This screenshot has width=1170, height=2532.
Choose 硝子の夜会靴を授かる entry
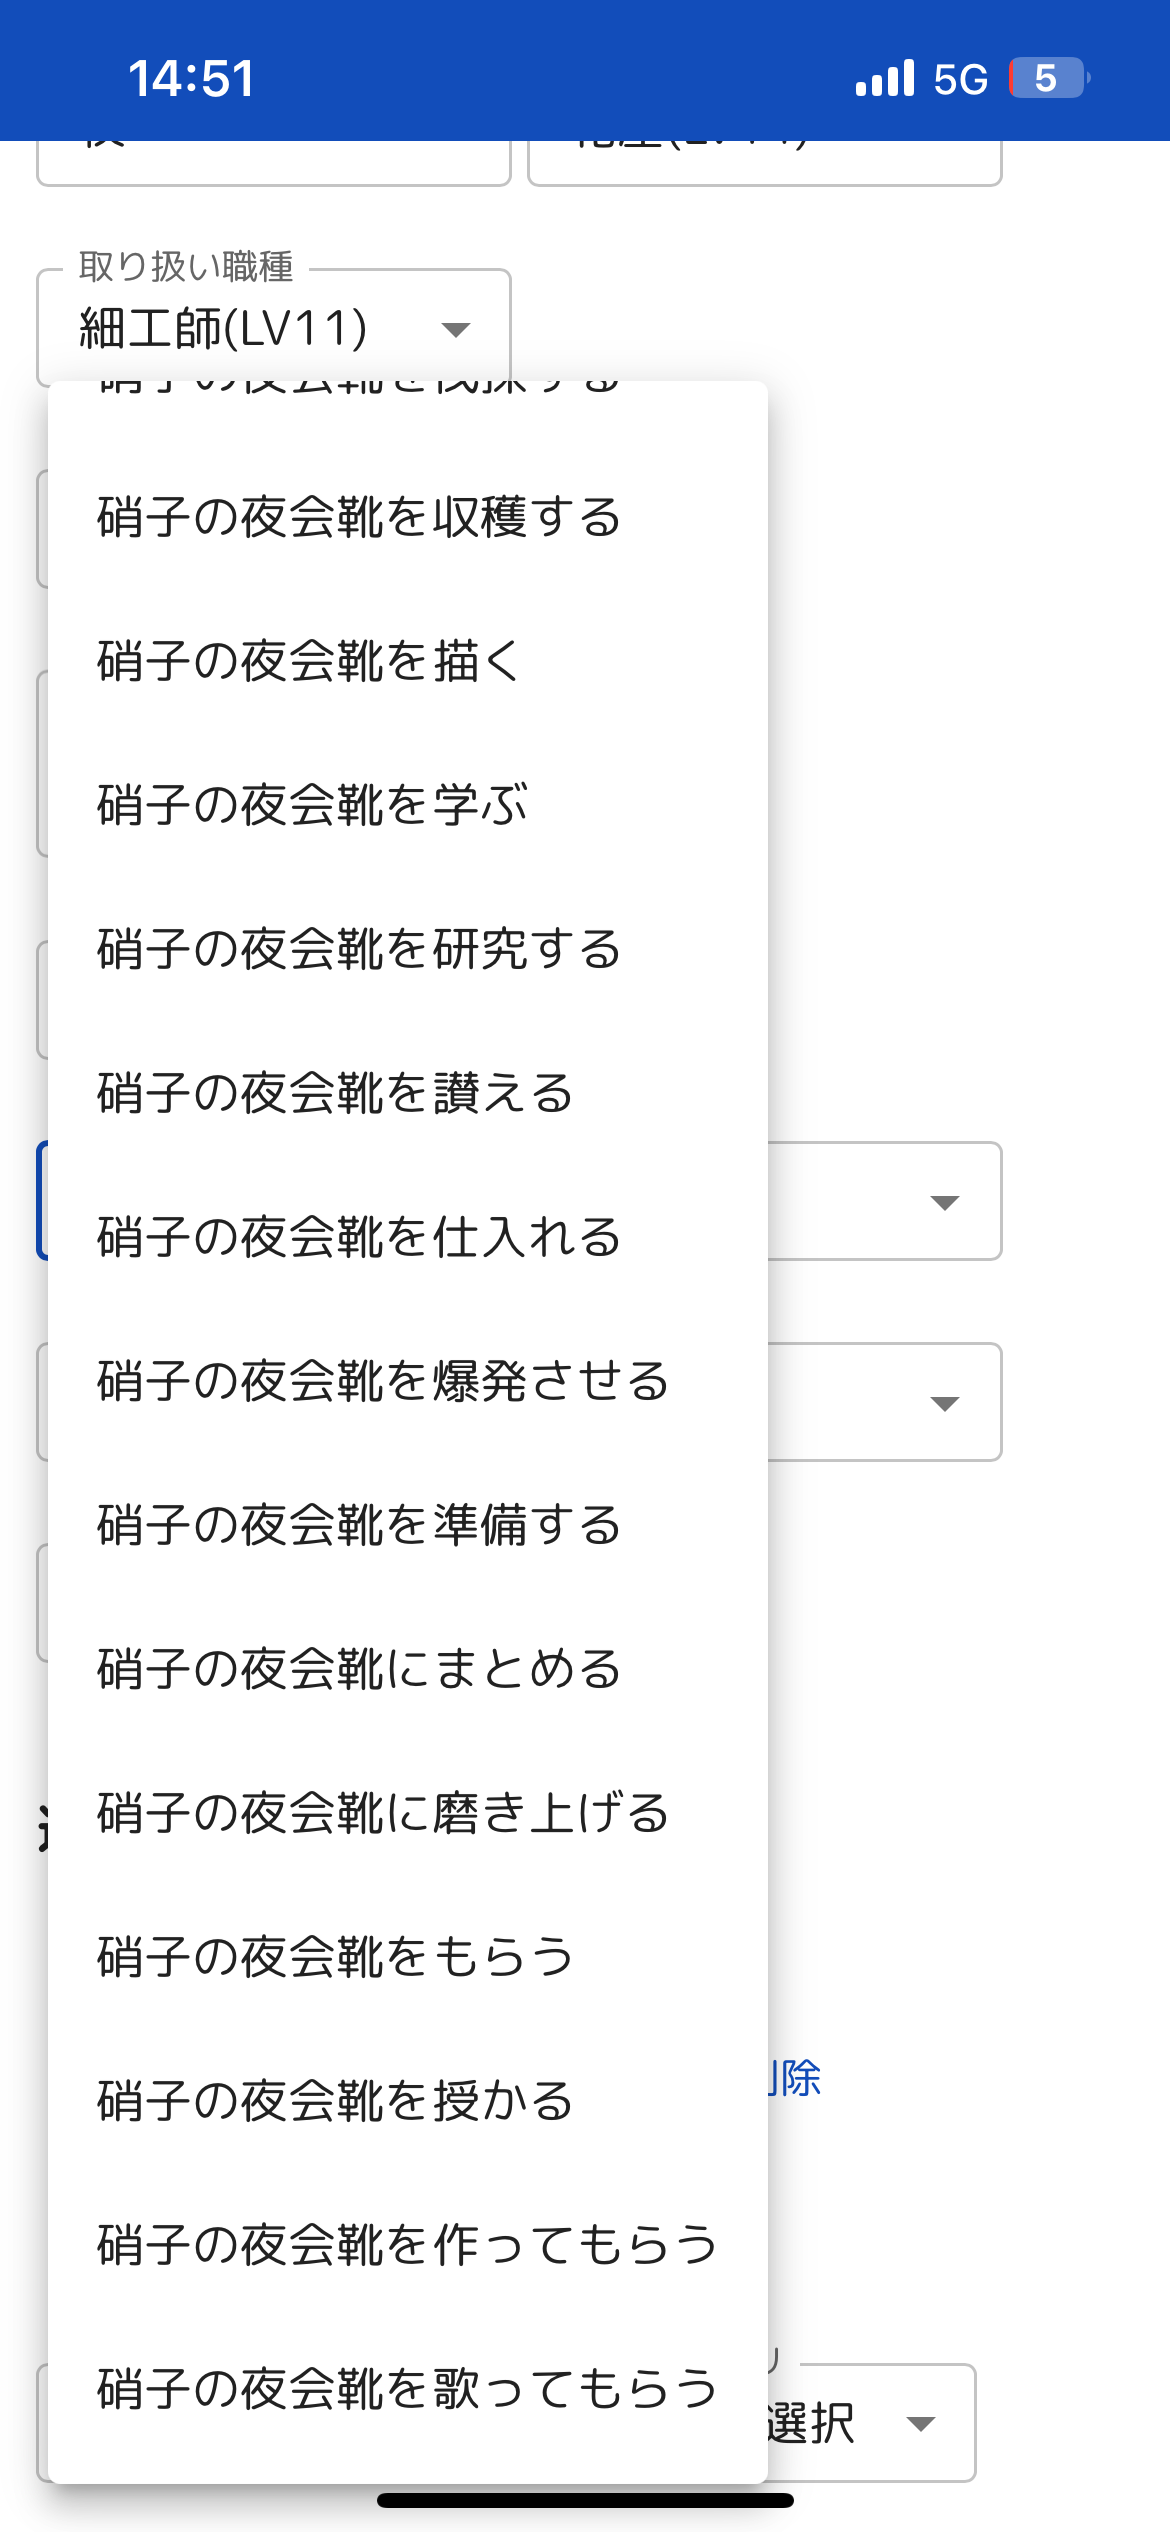(x=336, y=2102)
